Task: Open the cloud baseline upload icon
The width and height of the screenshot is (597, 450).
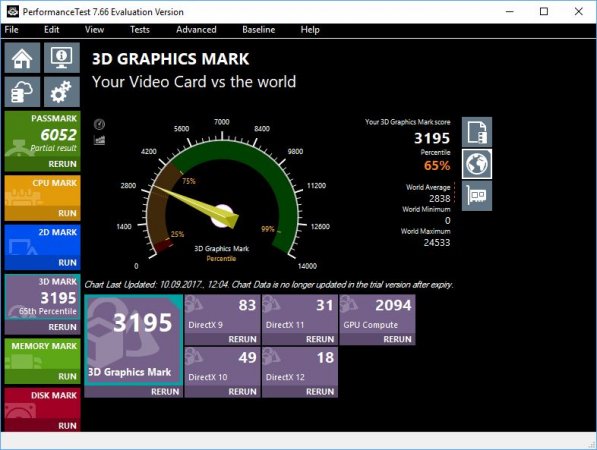Action: pos(22,92)
